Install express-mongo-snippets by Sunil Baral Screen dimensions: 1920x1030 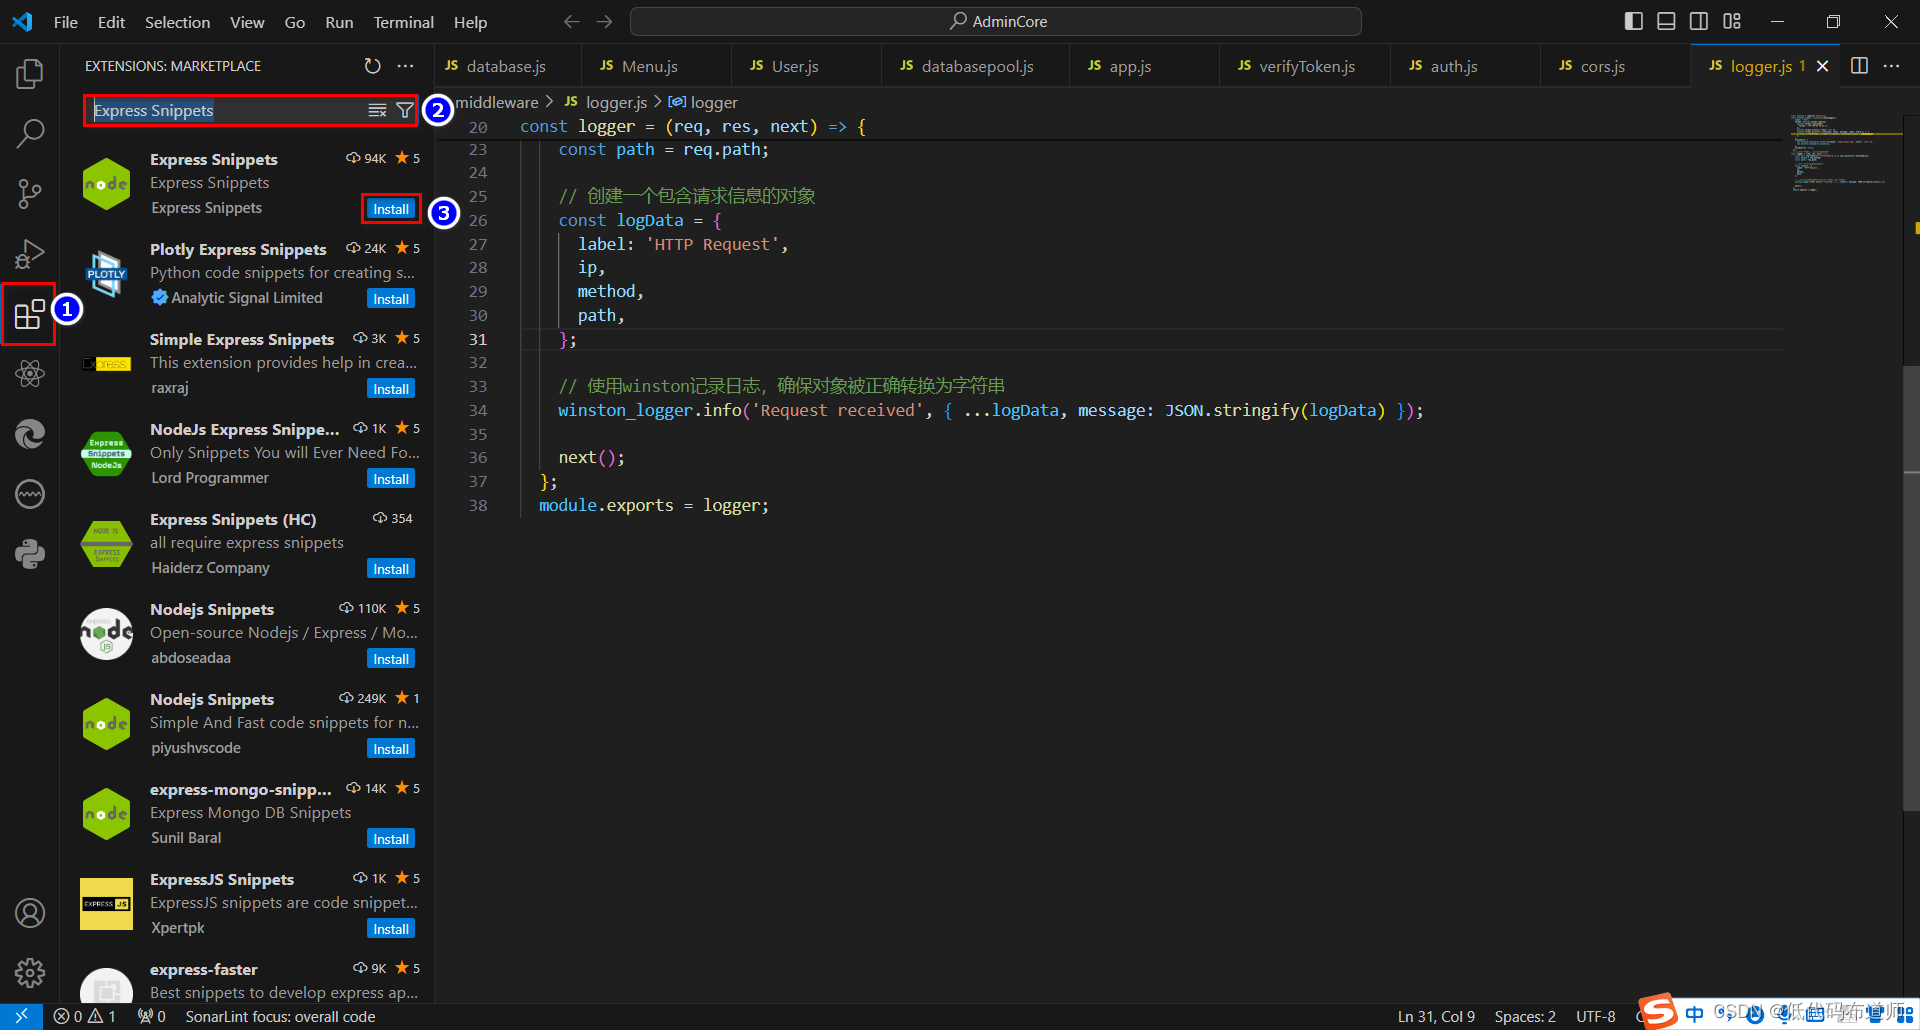pos(391,839)
